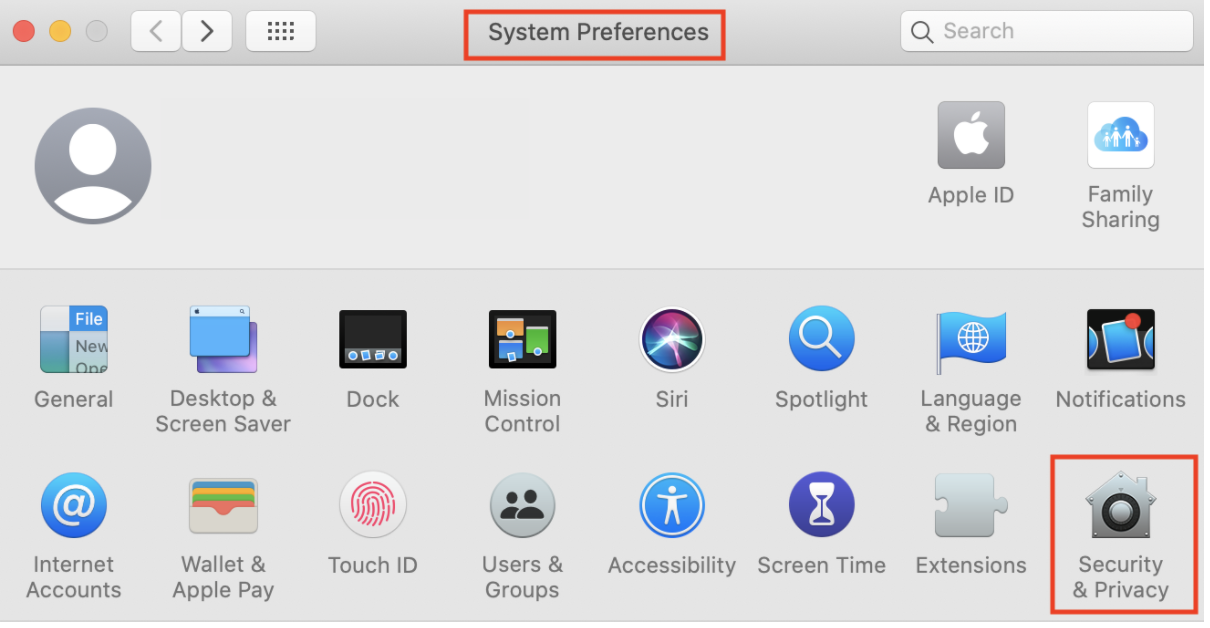1210x628 pixels.
Task: Open Touch ID settings
Action: pyautogui.click(x=373, y=507)
